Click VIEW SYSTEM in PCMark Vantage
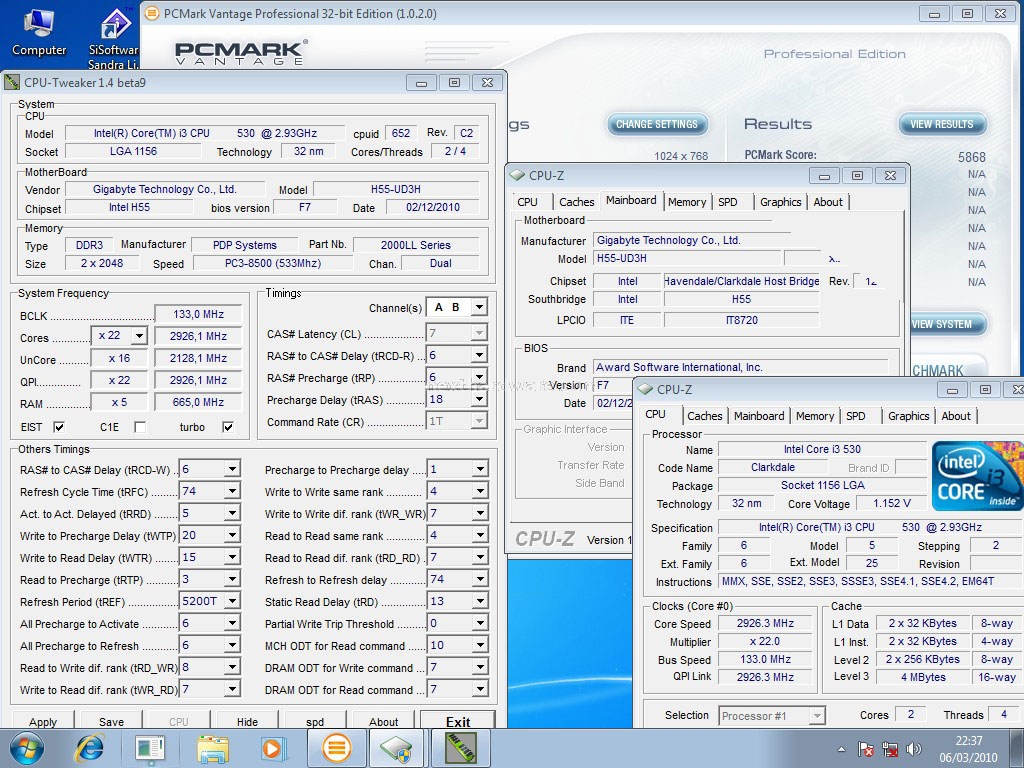 point(948,324)
